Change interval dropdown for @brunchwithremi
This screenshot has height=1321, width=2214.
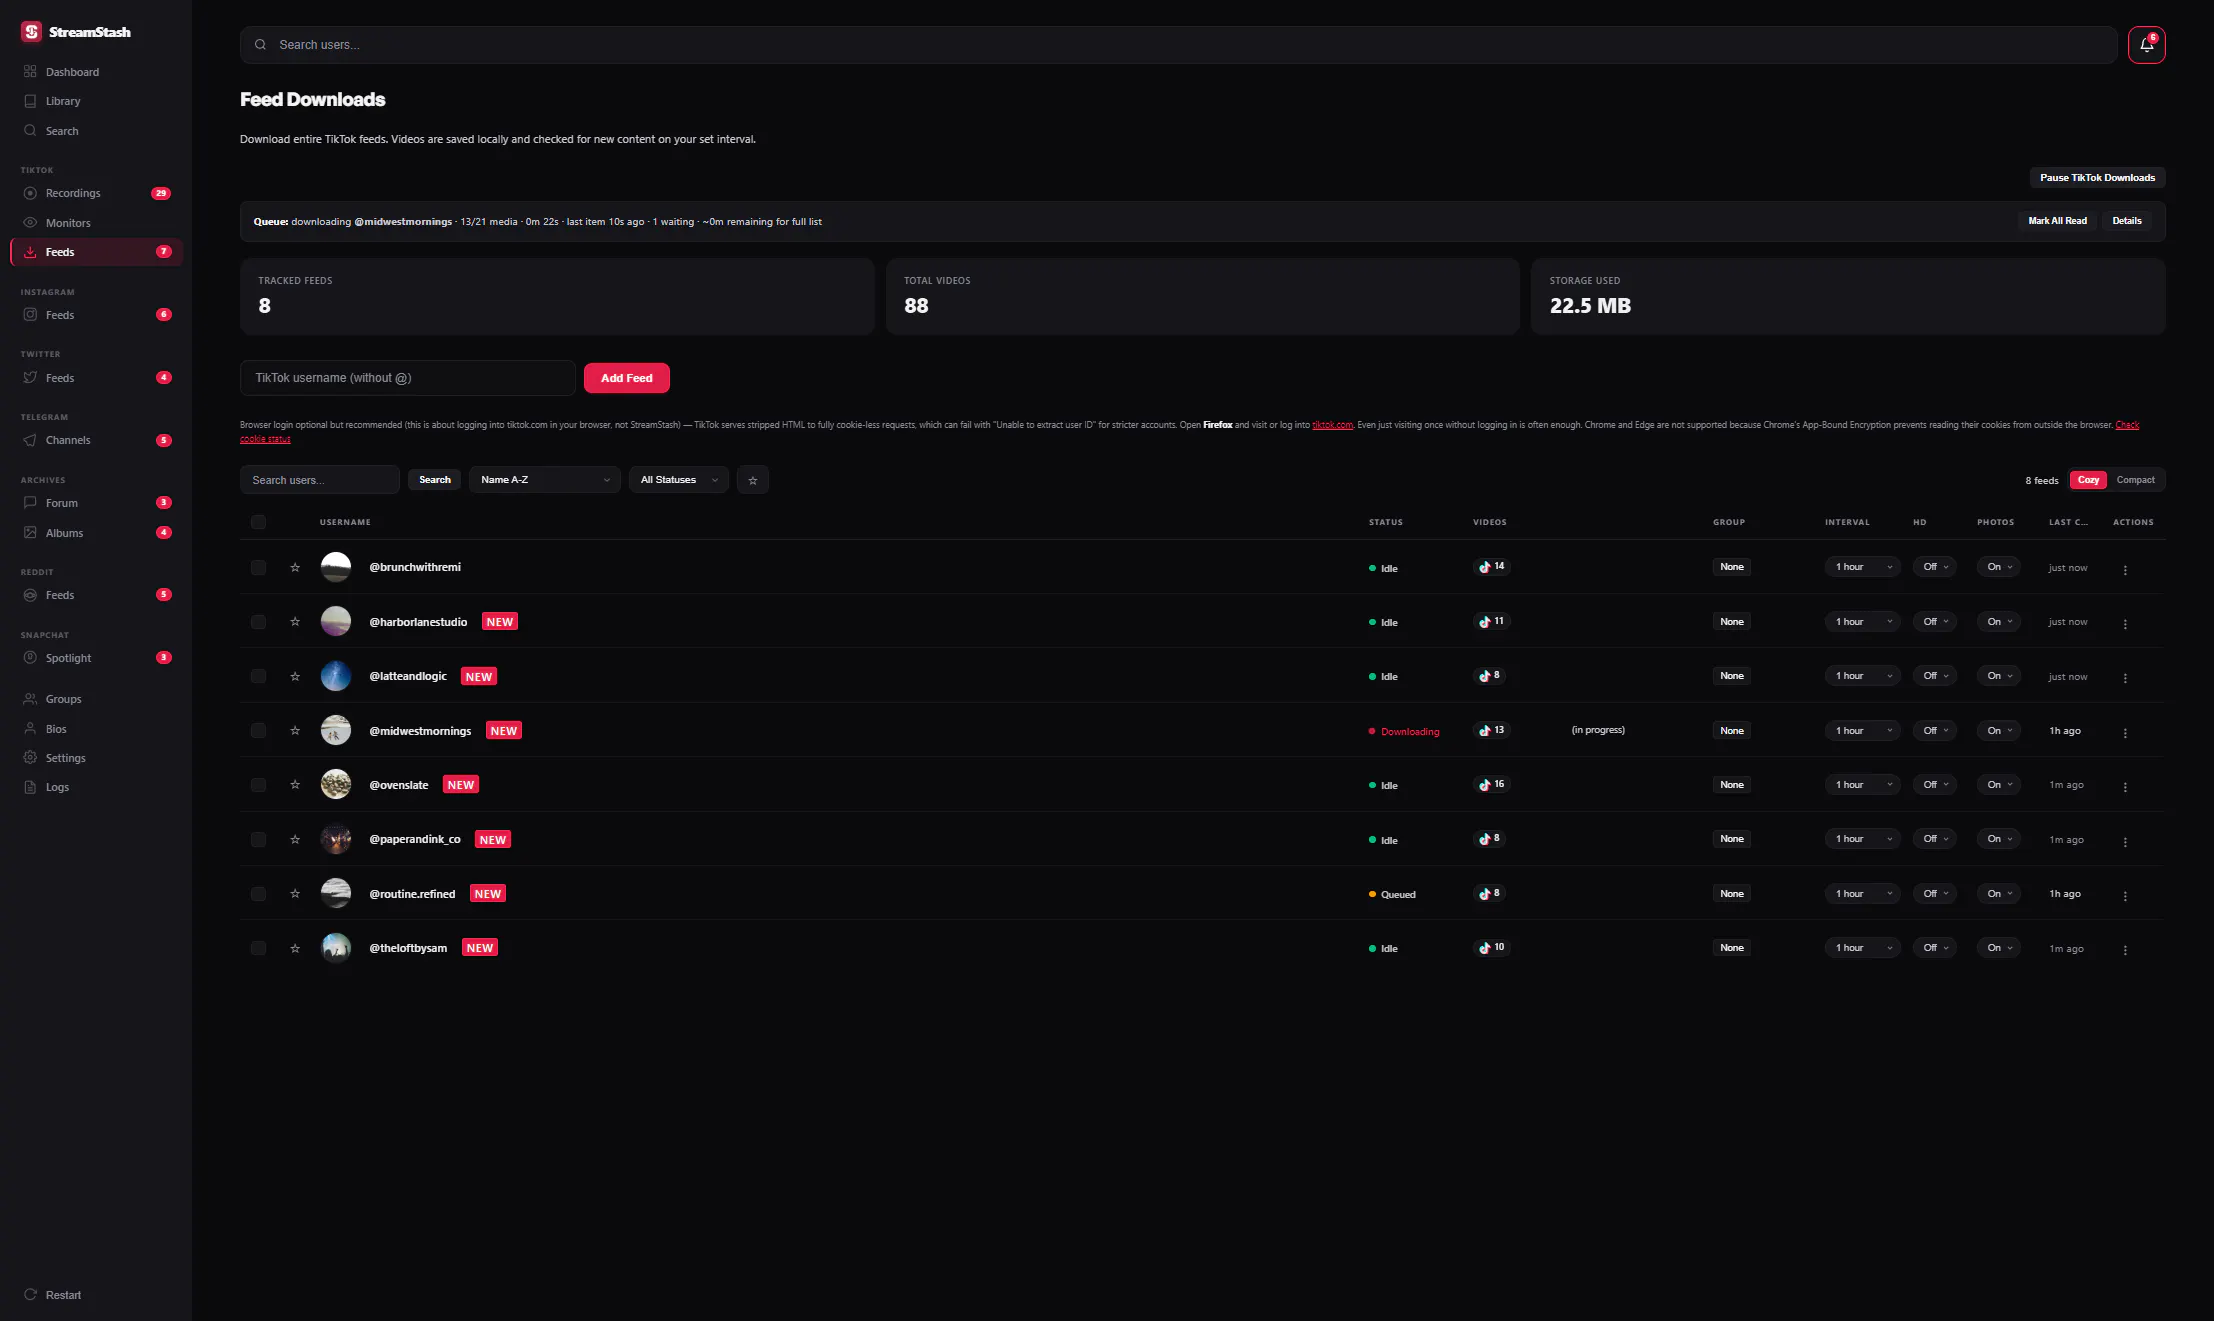(x=1863, y=567)
